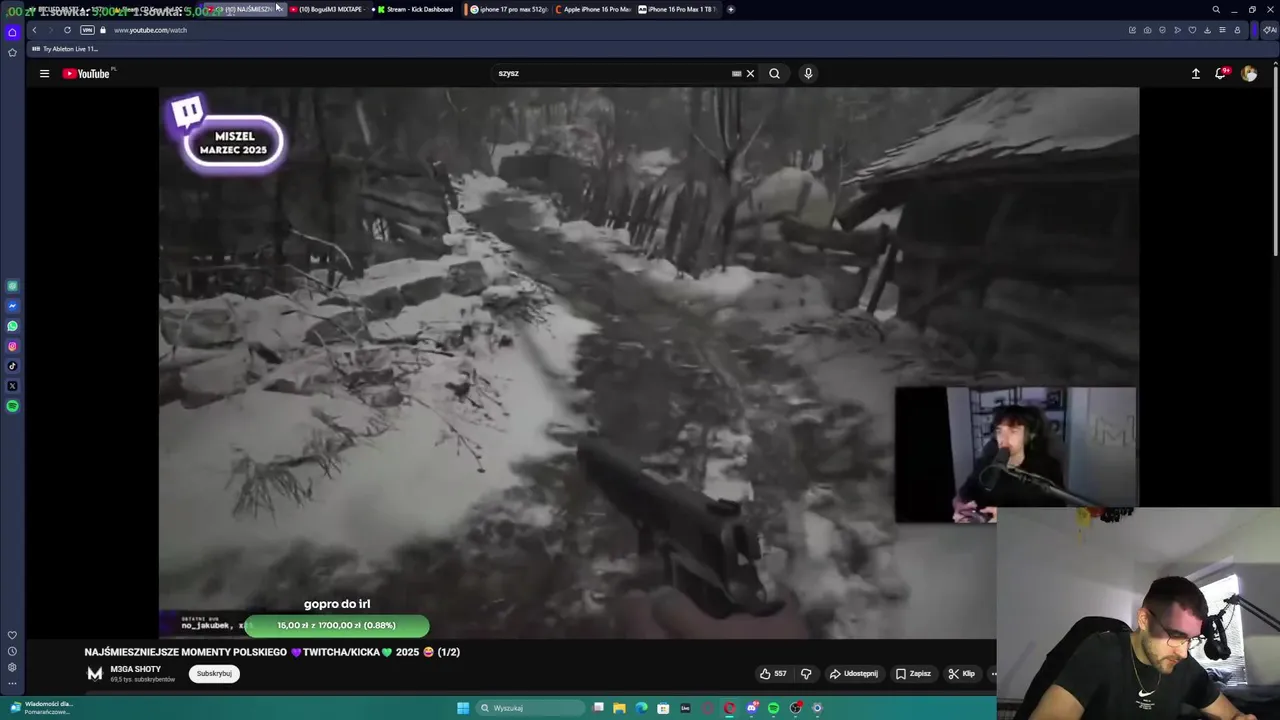
Task: Click the toolbar heart pinboard icon
Action: coord(1192,30)
